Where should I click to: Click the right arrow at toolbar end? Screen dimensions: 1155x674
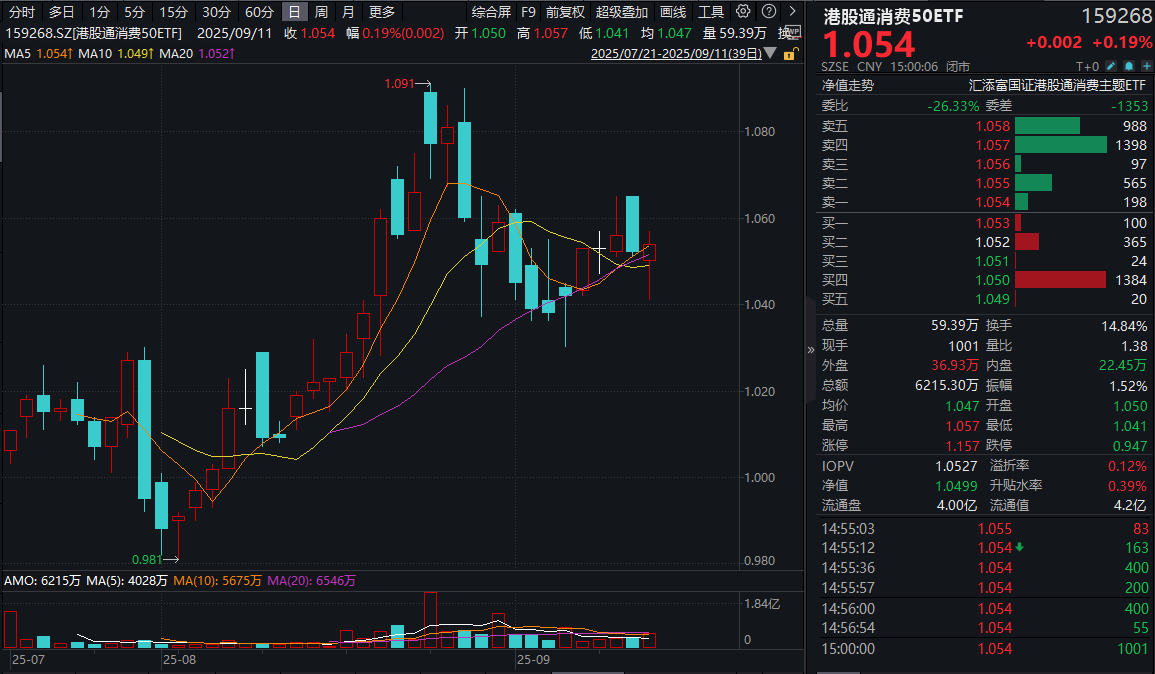click(x=792, y=12)
